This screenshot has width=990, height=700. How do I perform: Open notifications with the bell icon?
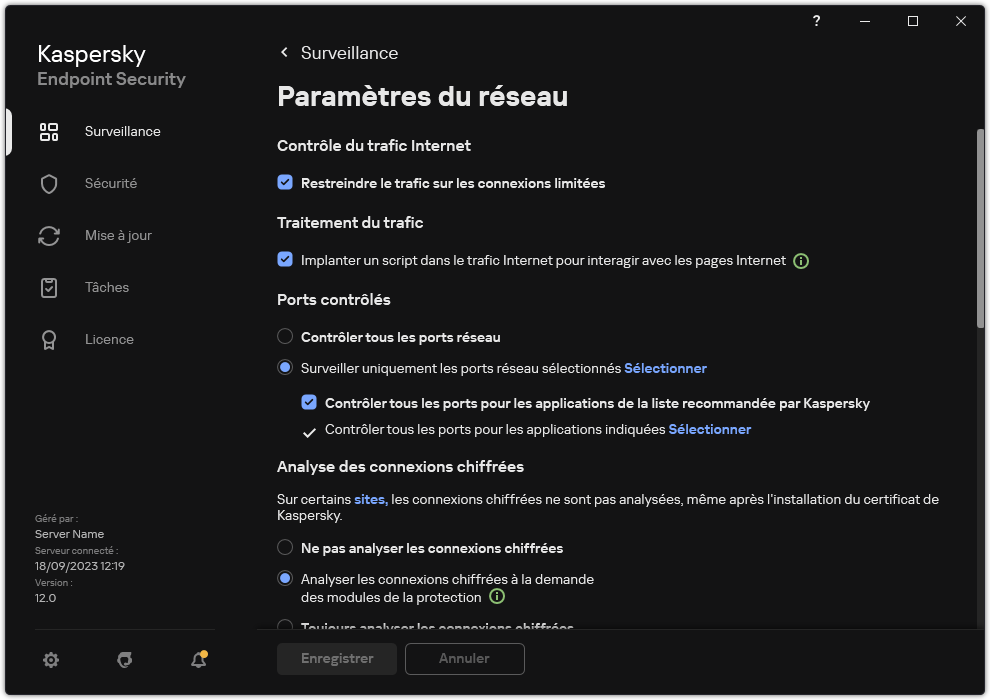click(198, 660)
